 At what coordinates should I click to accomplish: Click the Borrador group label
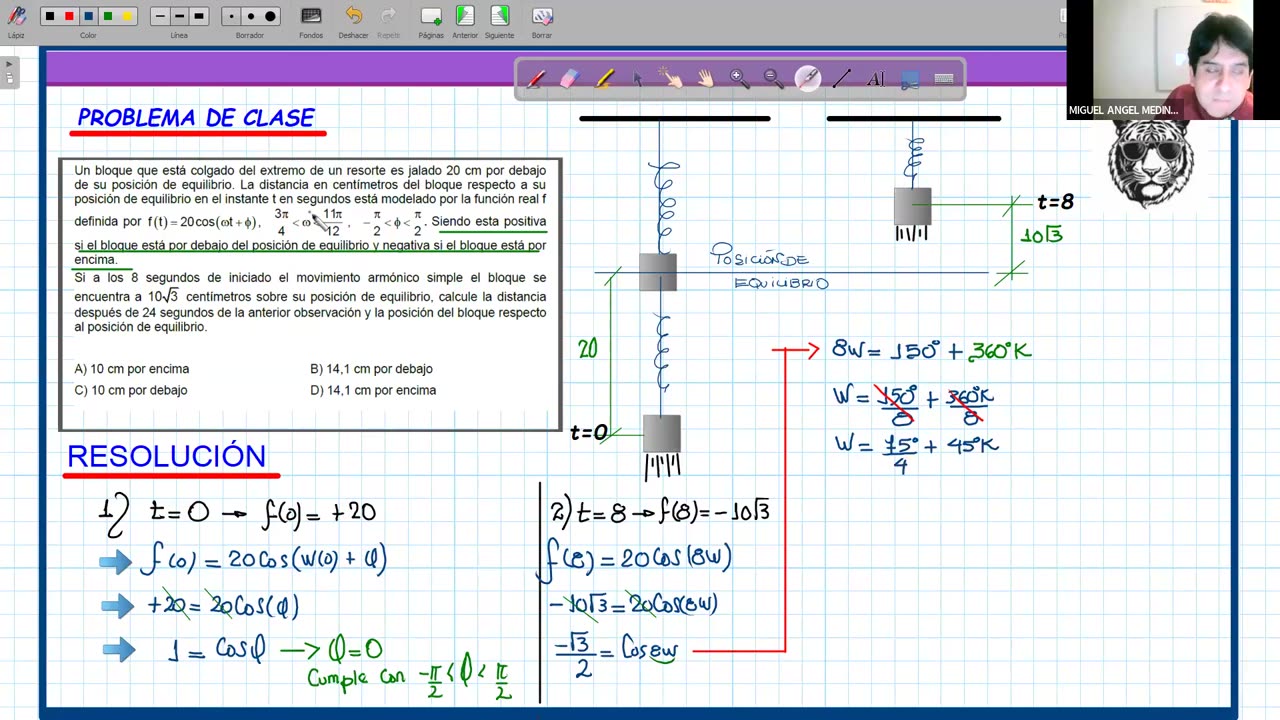click(250, 36)
